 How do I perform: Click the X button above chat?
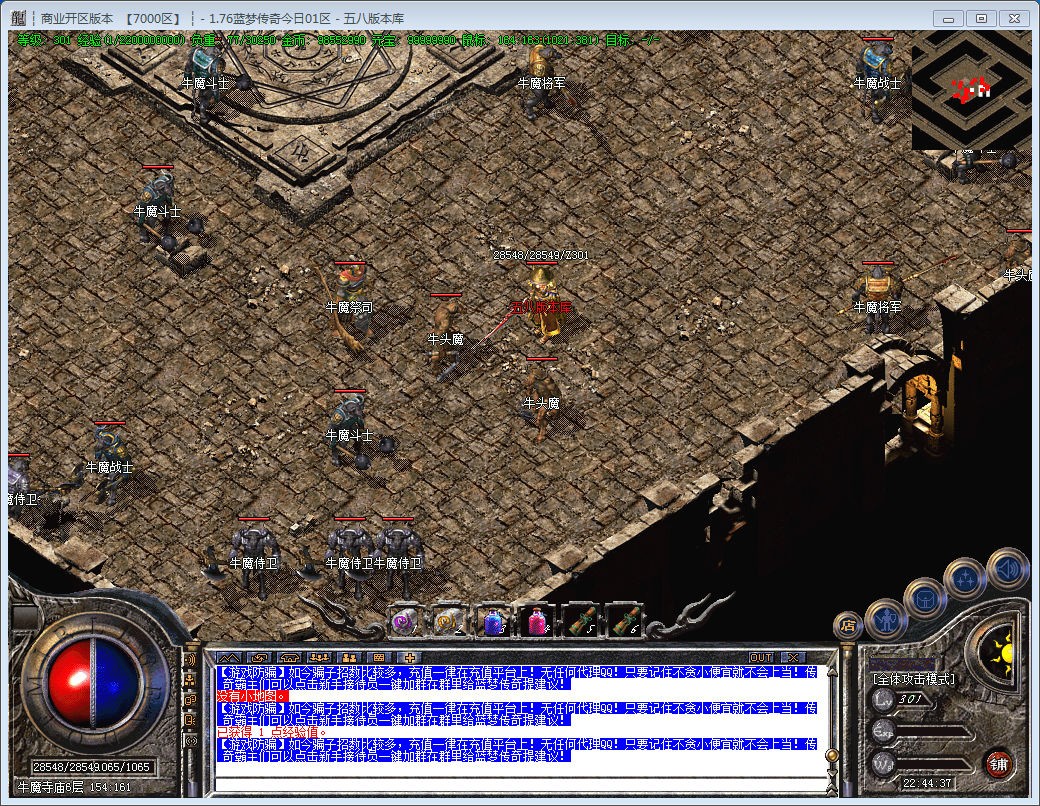(793, 657)
